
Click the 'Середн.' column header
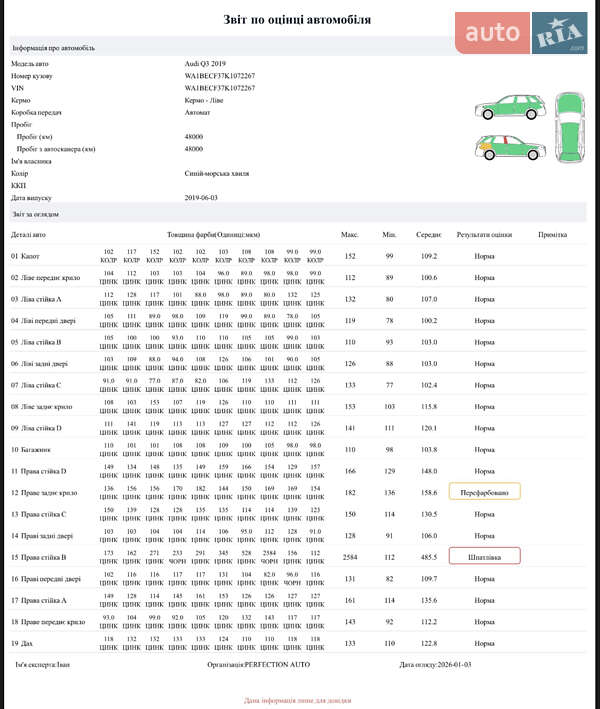click(430, 234)
